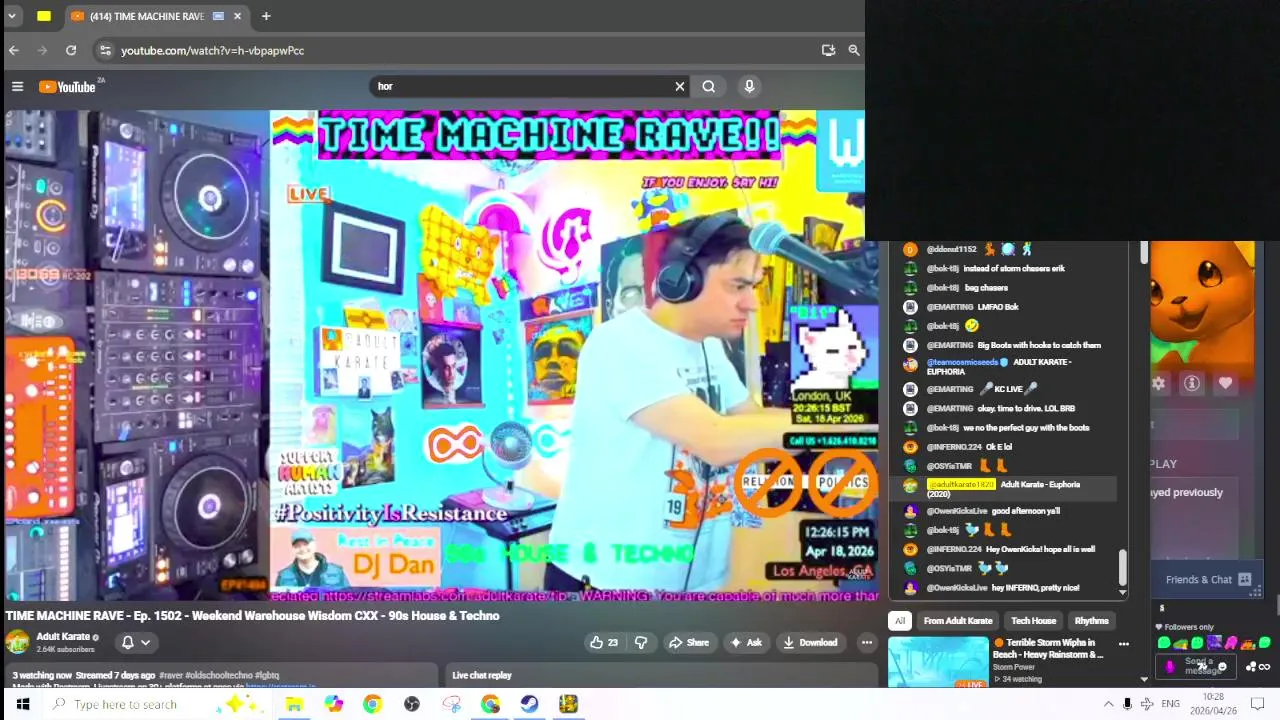Open more actions menu beside Download
Screen dimensions: 1280x720
pos(867,642)
